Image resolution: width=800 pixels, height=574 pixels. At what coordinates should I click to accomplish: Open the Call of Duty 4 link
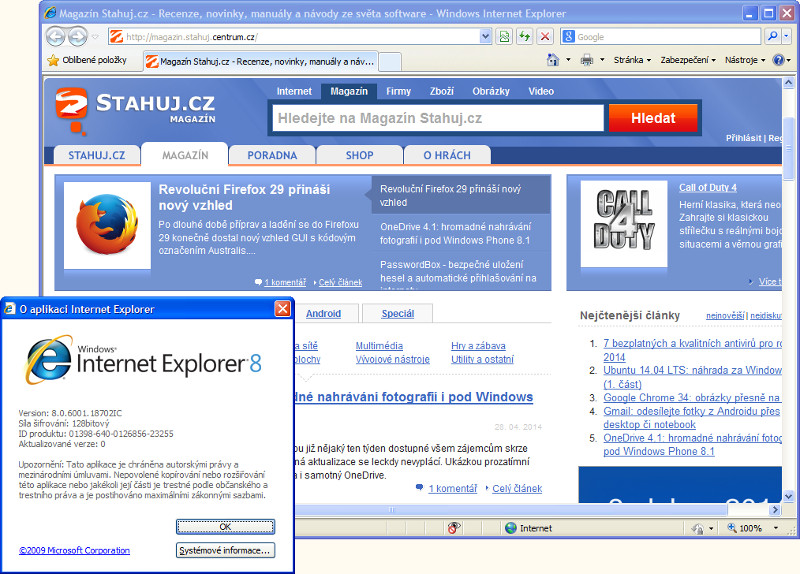point(708,188)
